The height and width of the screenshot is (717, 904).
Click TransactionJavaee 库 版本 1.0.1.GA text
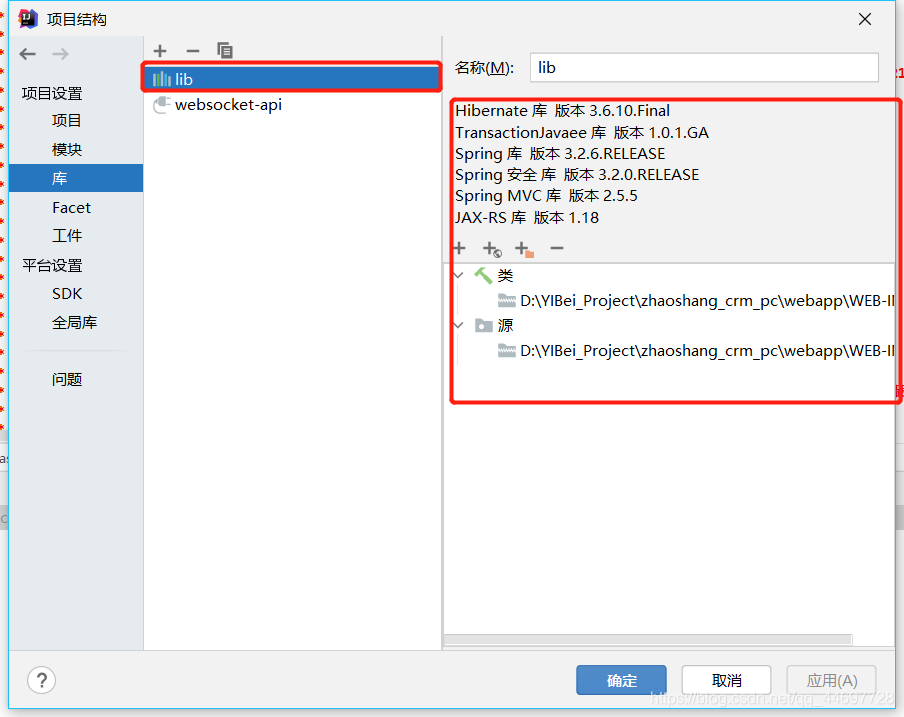coord(582,133)
